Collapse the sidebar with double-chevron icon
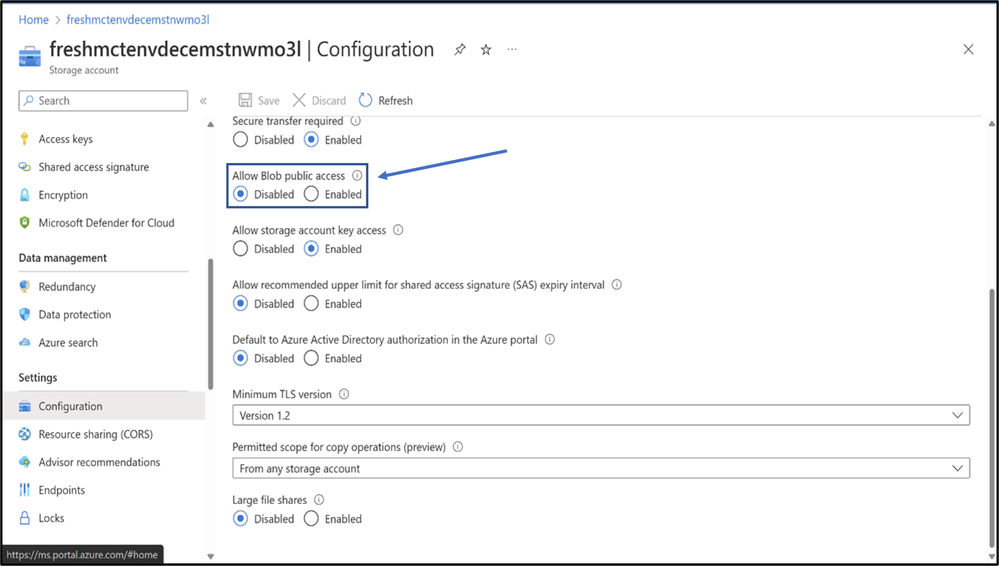 [x=203, y=101]
